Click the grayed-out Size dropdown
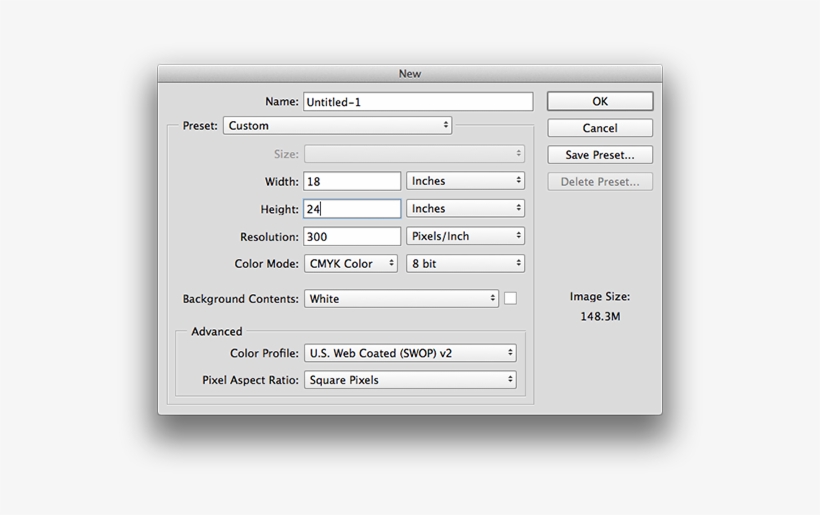This screenshot has height=515, width=820. click(x=414, y=154)
